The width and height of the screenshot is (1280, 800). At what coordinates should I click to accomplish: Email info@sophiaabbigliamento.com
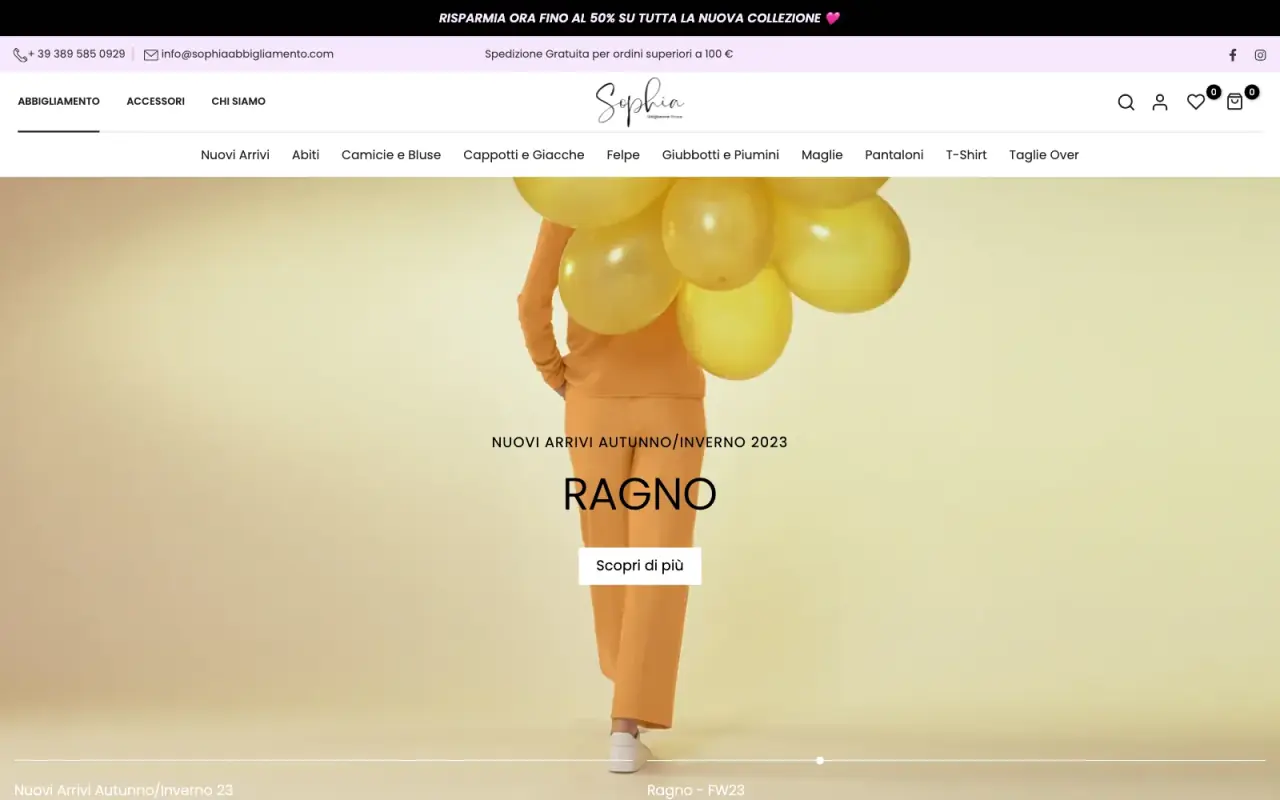pyautogui.click(x=247, y=54)
